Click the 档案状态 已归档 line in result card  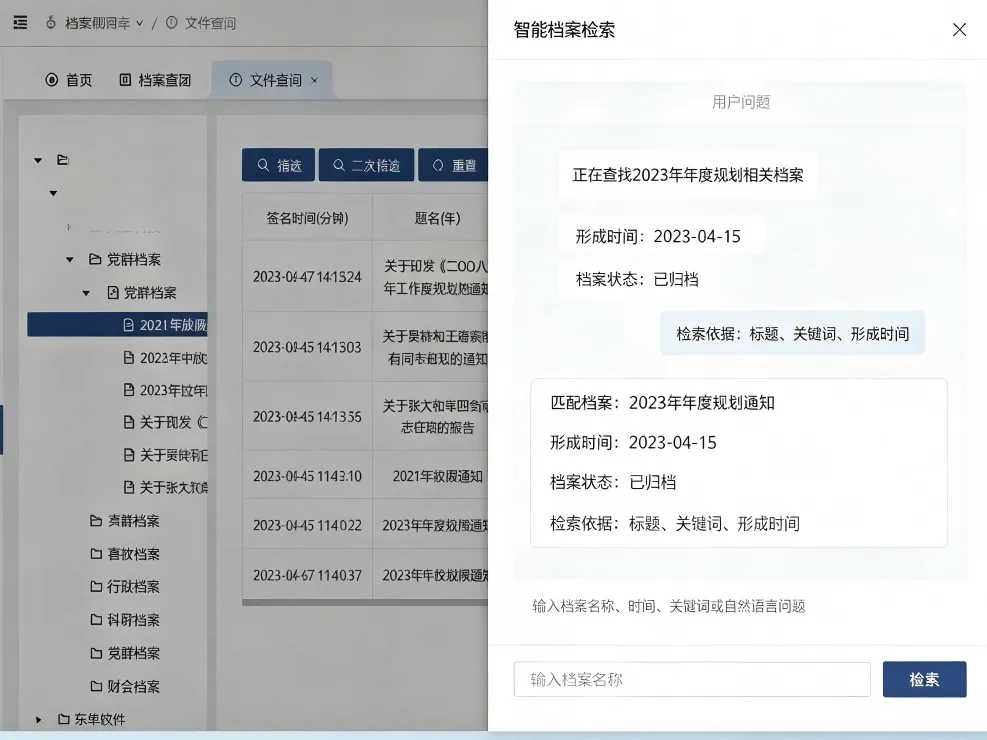coord(613,482)
